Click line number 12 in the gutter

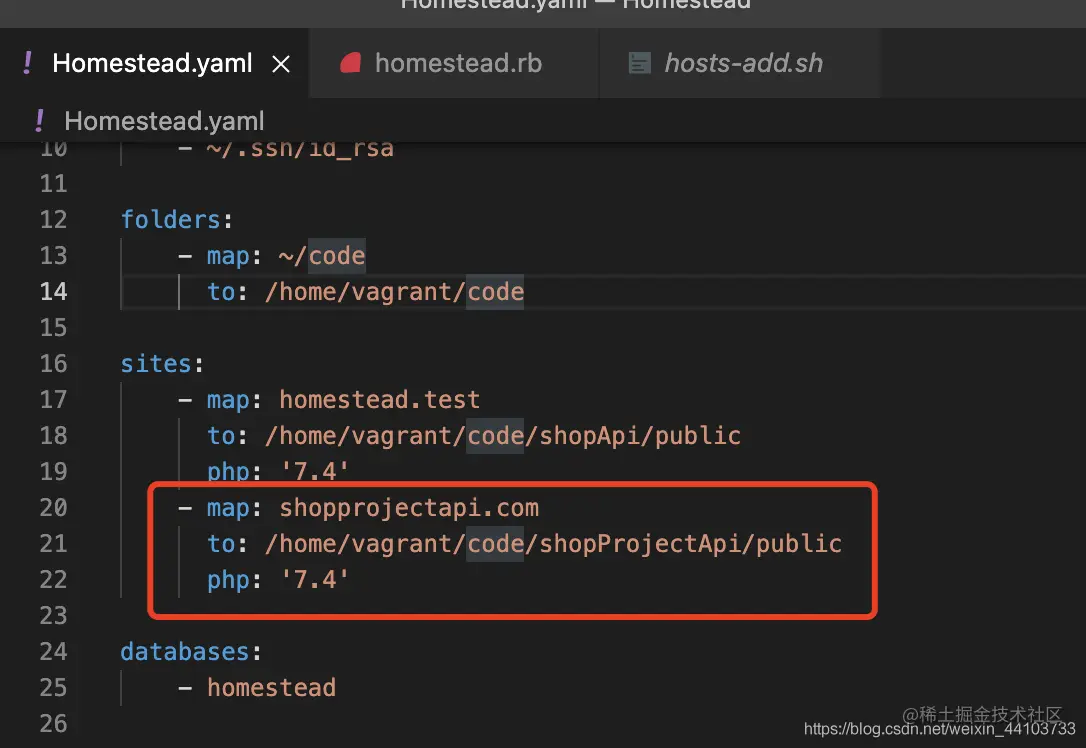[53, 220]
